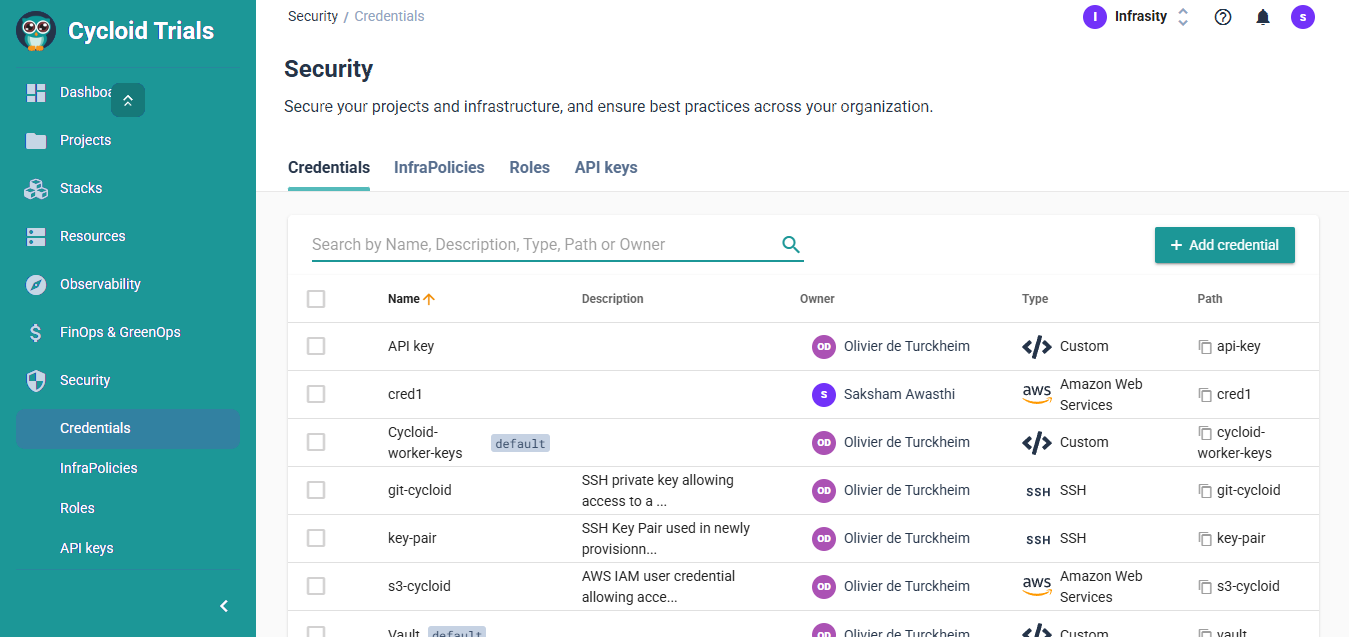1349x637 pixels.
Task: Open Credentials in the sidebar submenu
Action: tap(128, 429)
